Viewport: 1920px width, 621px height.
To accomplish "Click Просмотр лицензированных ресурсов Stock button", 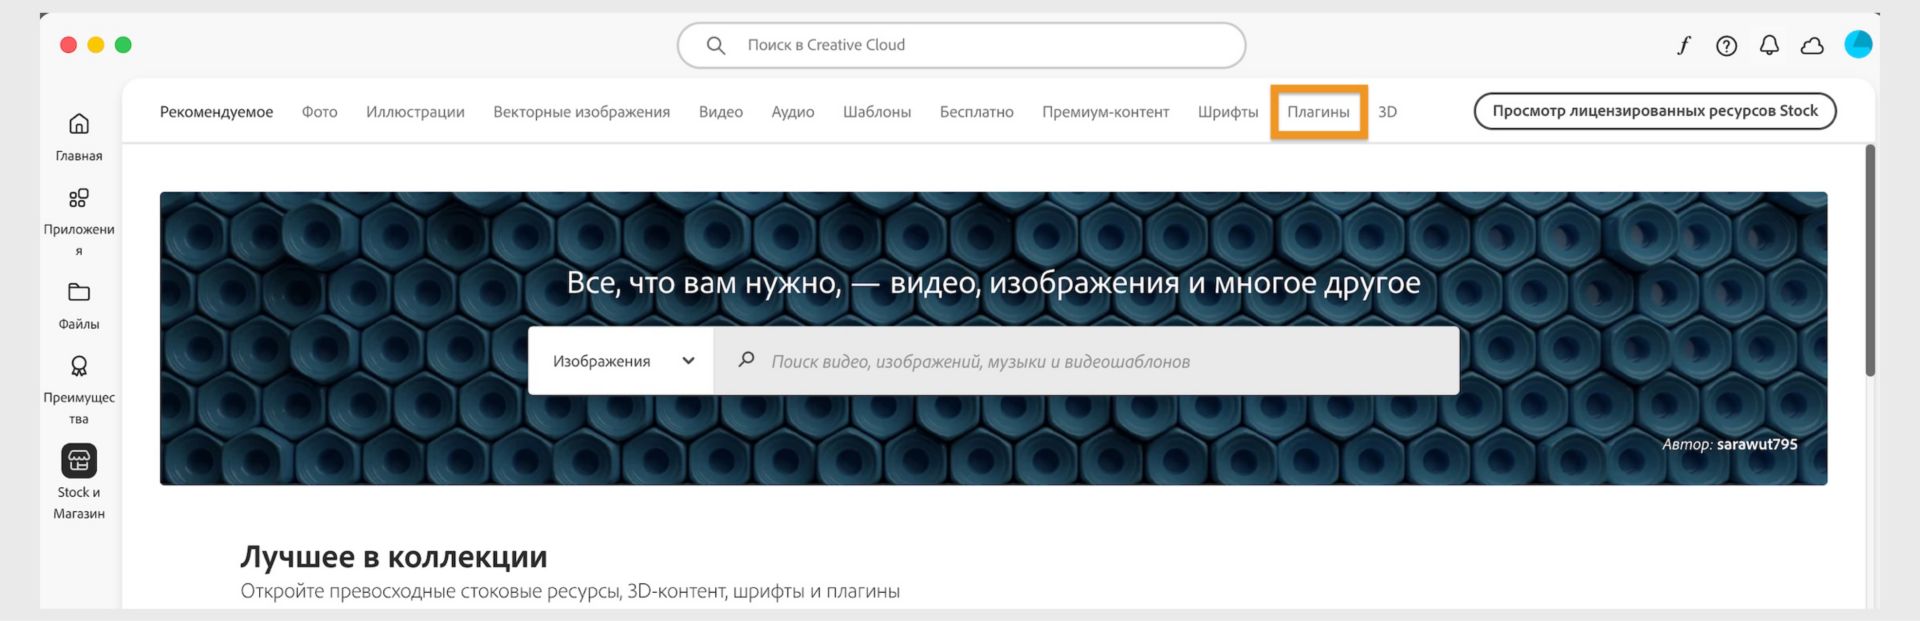I will [x=1655, y=111].
